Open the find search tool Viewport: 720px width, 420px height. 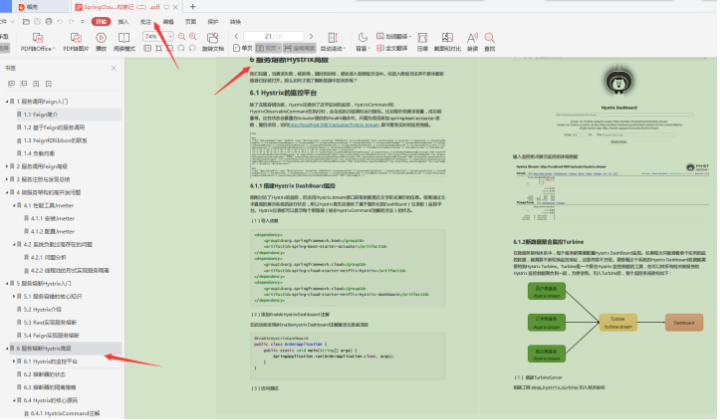[x=489, y=41]
